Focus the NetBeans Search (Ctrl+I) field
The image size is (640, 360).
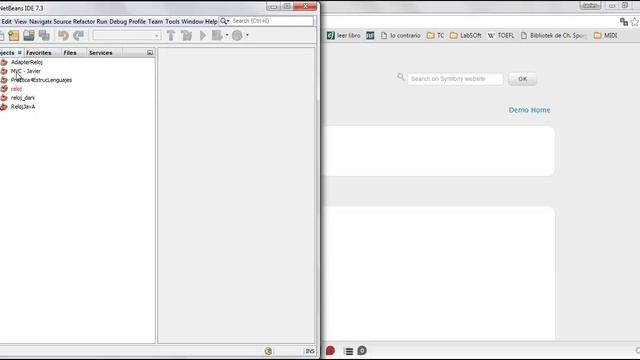[x=272, y=21]
